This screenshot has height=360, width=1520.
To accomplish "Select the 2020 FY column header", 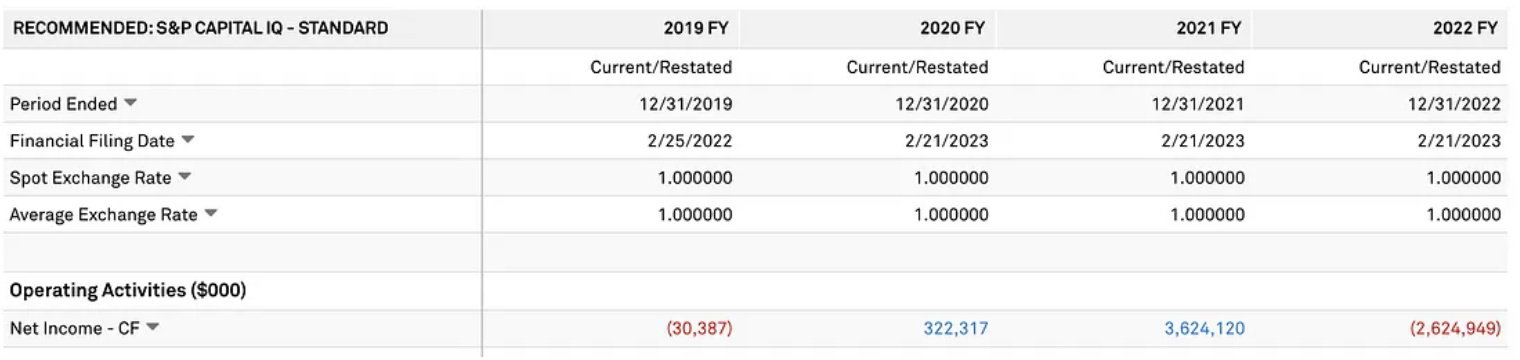I will (954, 29).
